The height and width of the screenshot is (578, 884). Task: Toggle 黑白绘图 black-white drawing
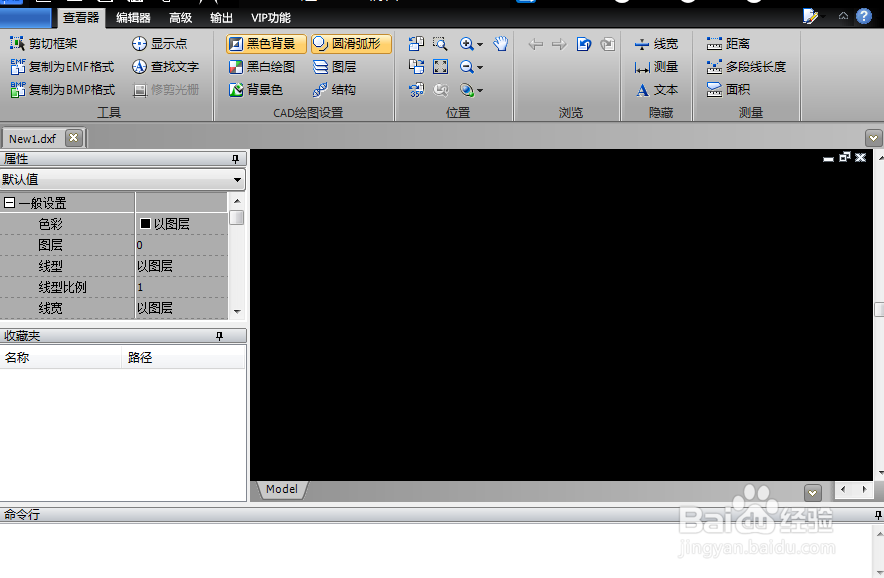coord(262,67)
